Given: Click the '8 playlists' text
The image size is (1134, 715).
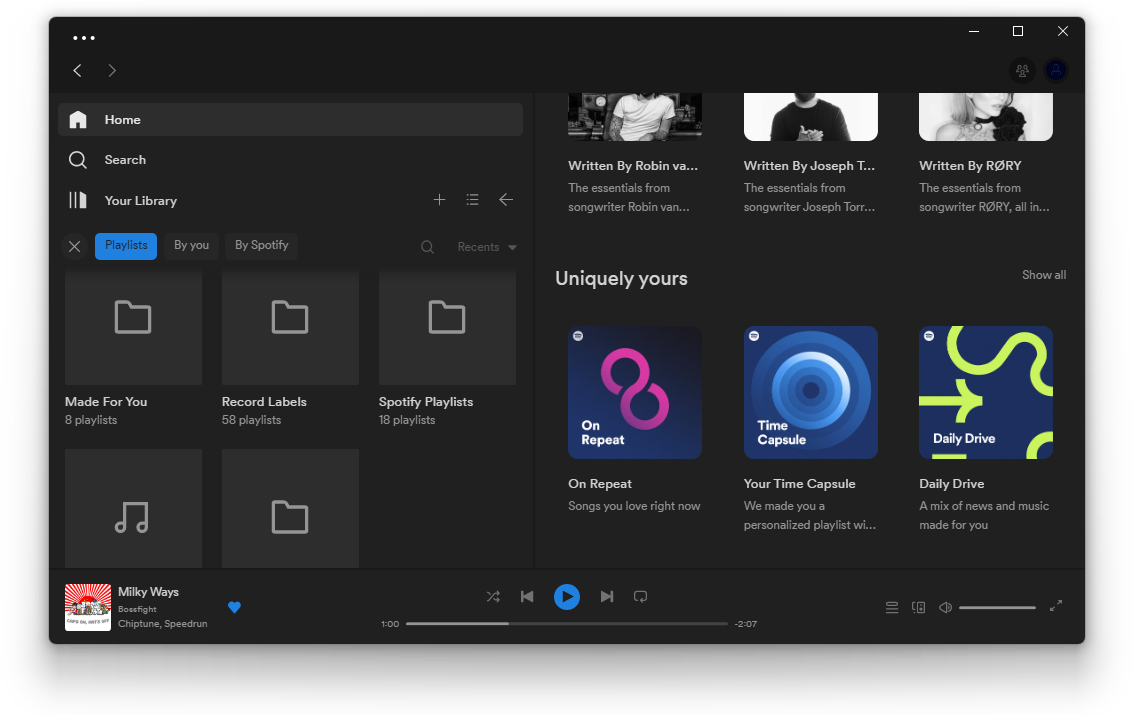Looking at the screenshot, I should pos(91,420).
